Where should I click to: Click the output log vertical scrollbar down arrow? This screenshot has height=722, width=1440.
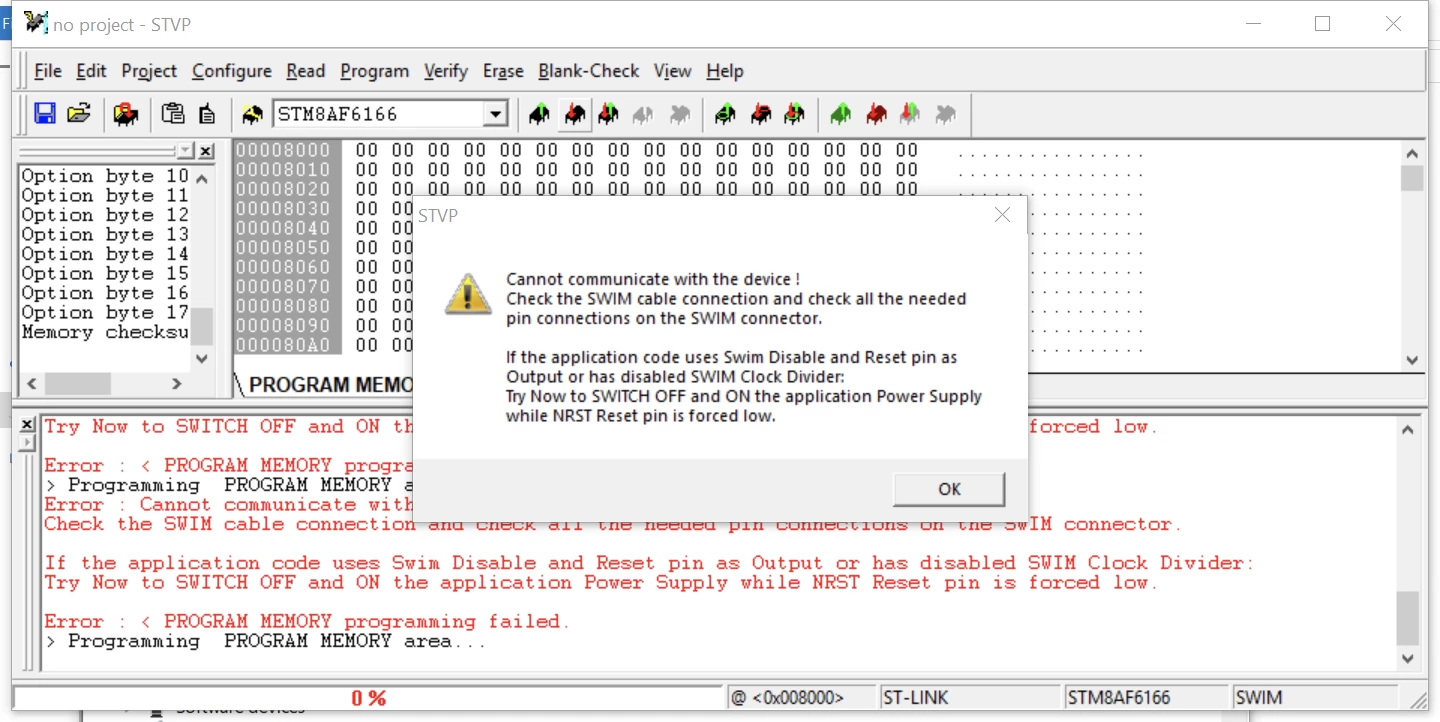pos(1407,658)
